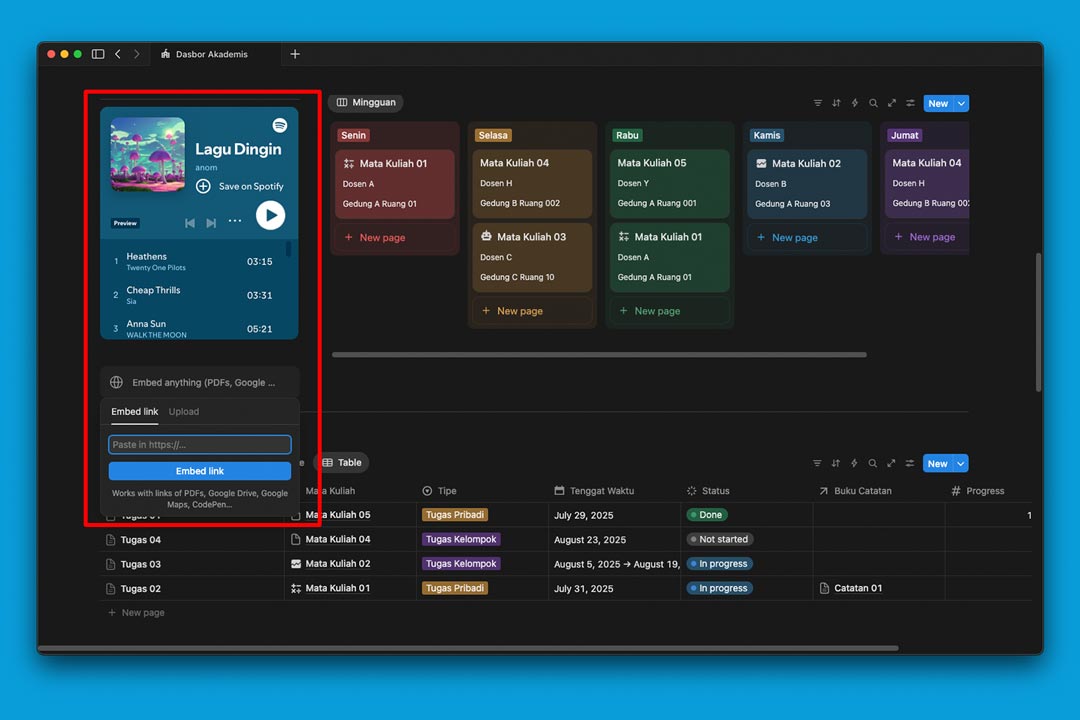
Task: Skip to previous track in Spotify embed
Action: pyautogui.click(x=190, y=223)
